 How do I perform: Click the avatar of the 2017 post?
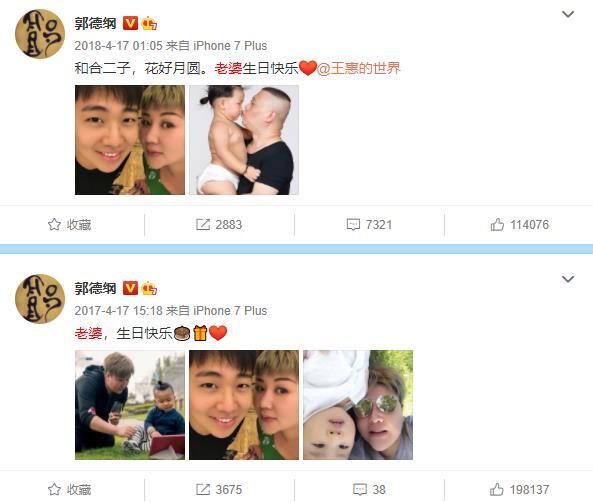[x=40, y=299]
